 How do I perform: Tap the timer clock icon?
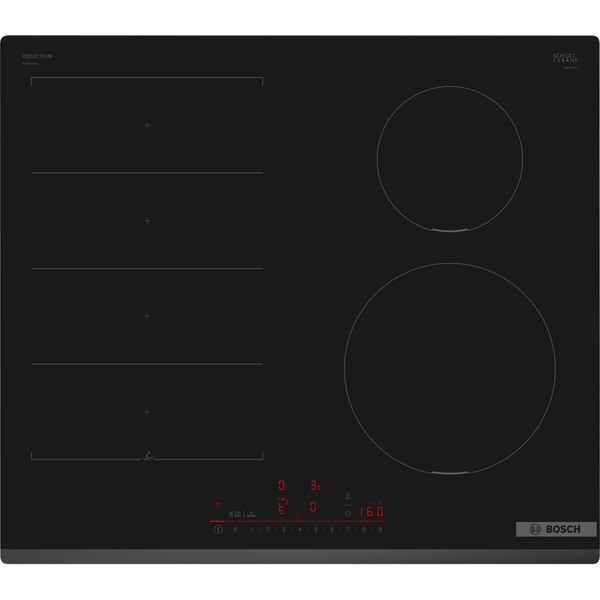pos(347,514)
